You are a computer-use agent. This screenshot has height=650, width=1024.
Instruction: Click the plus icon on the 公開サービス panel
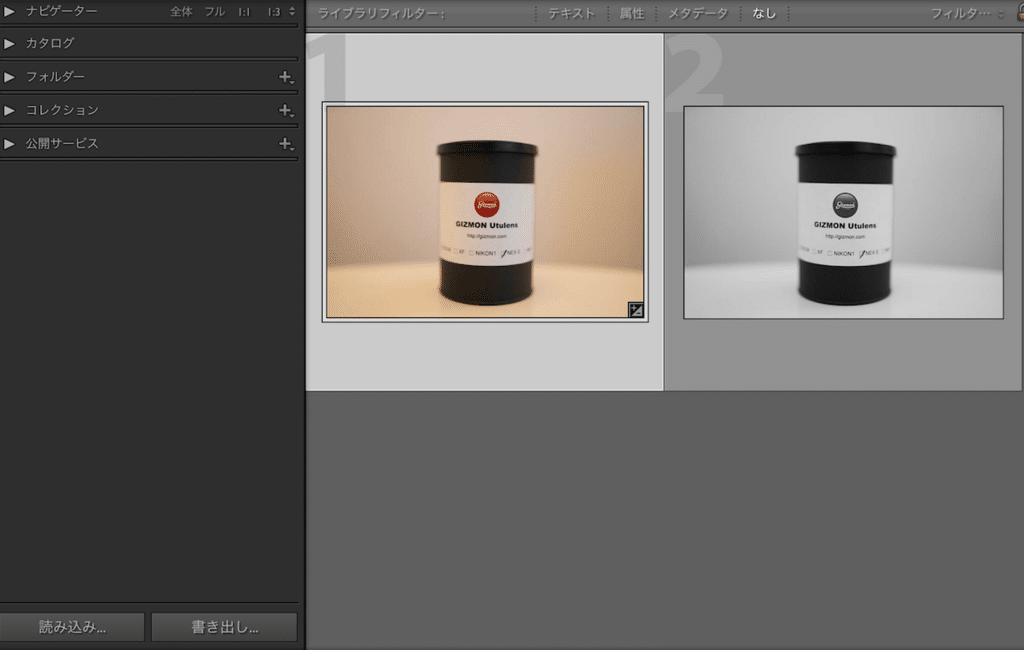[285, 144]
